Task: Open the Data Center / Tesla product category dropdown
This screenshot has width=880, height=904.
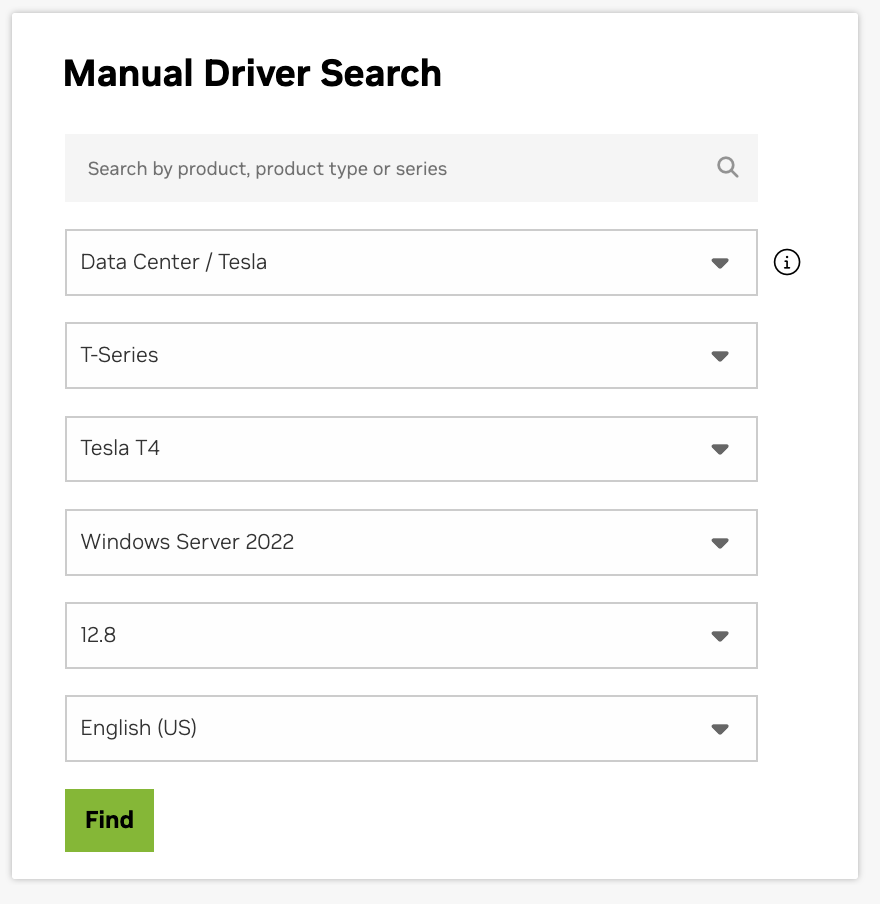Action: (x=410, y=263)
